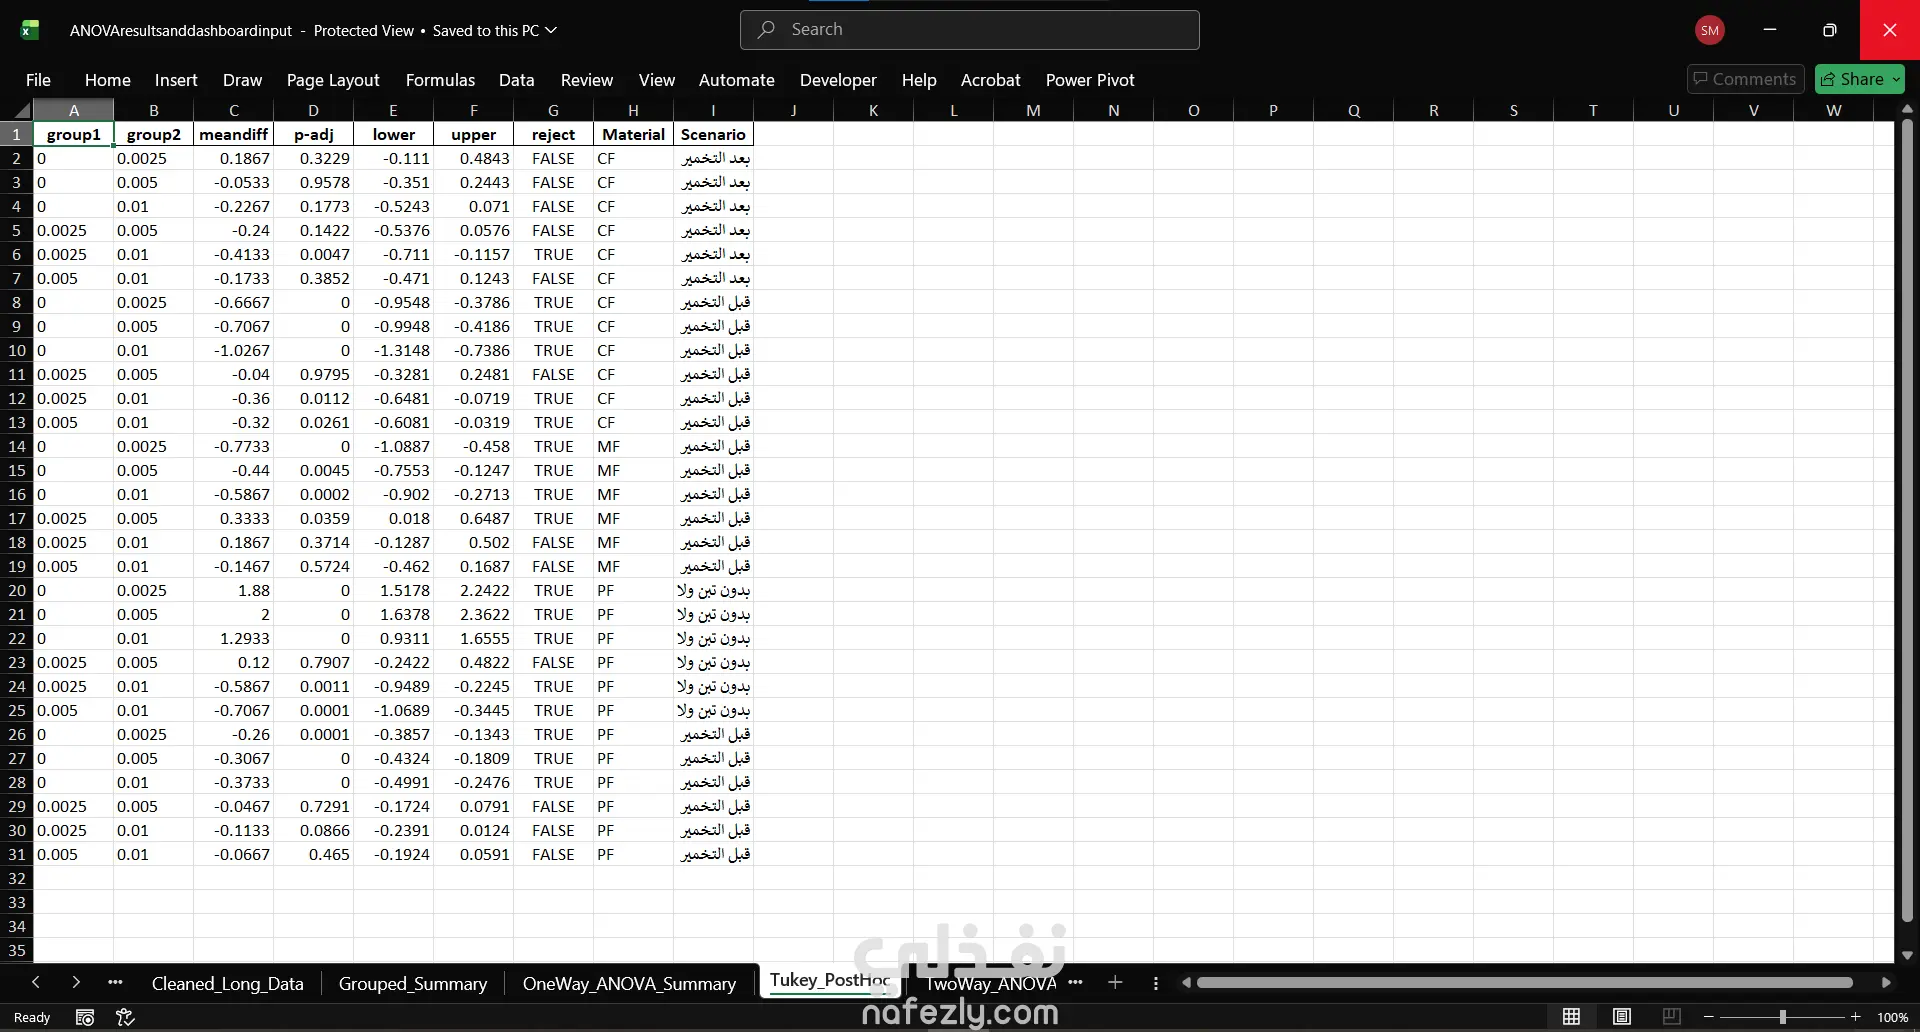
Task: Click the horizontal scrollbar thumb
Action: (x=1525, y=983)
